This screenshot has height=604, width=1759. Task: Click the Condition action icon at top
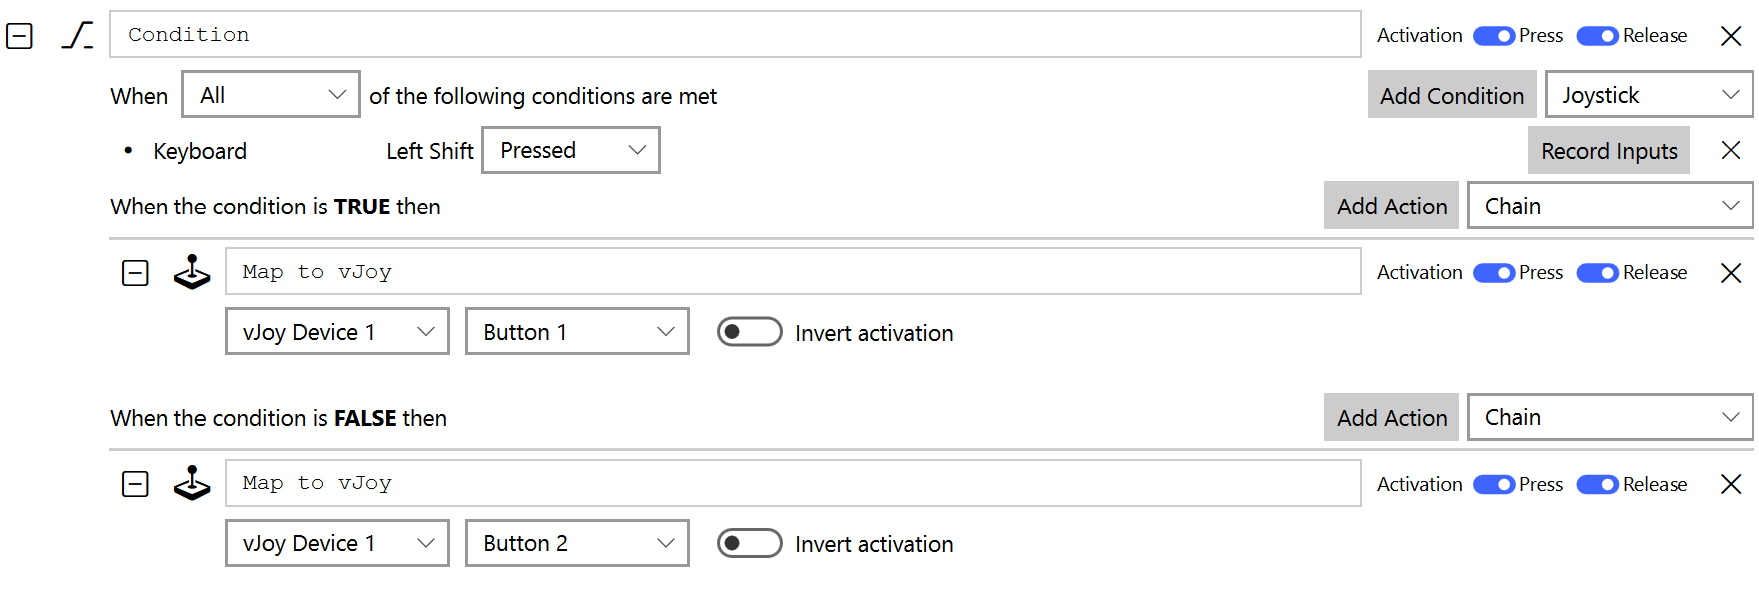(77, 36)
